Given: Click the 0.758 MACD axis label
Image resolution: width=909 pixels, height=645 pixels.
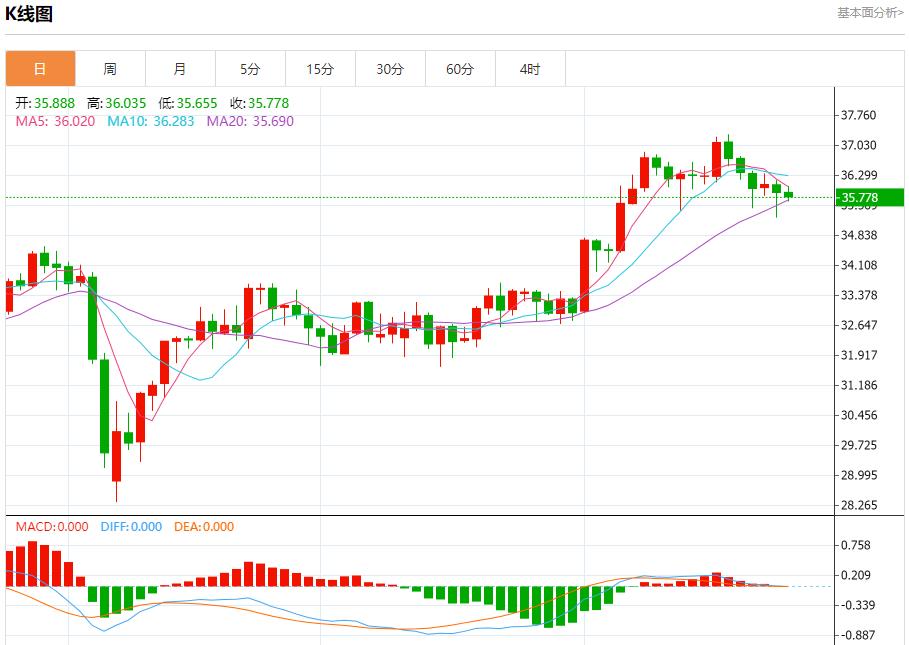Looking at the screenshot, I should pyautogui.click(x=858, y=546).
